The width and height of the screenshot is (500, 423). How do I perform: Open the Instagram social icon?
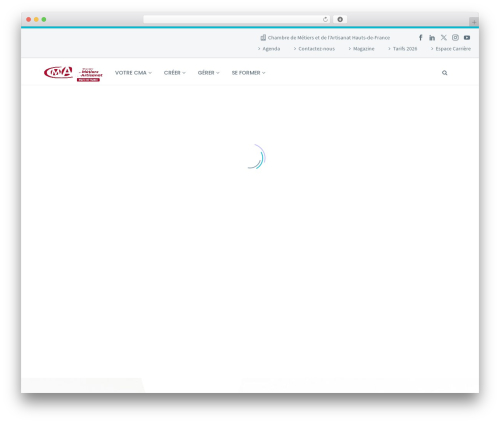(x=455, y=38)
